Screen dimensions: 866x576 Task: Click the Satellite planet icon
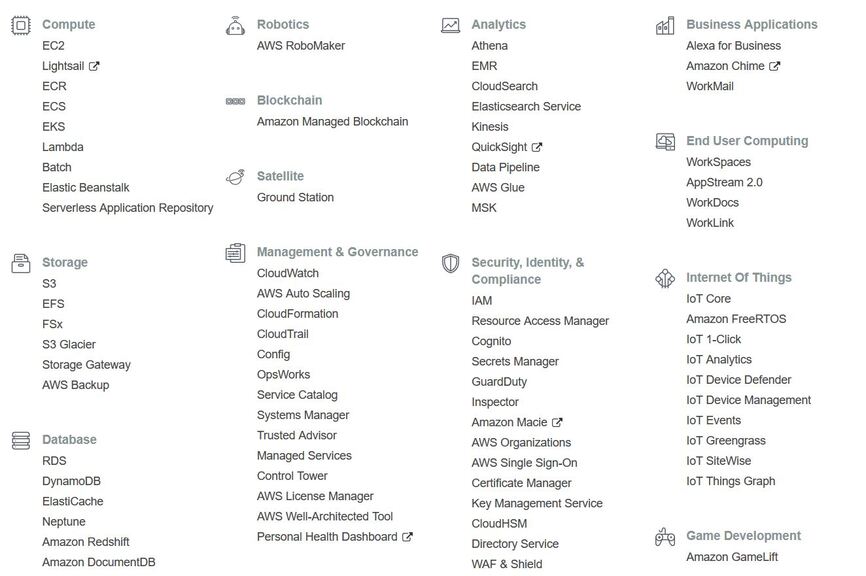point(235,177)
